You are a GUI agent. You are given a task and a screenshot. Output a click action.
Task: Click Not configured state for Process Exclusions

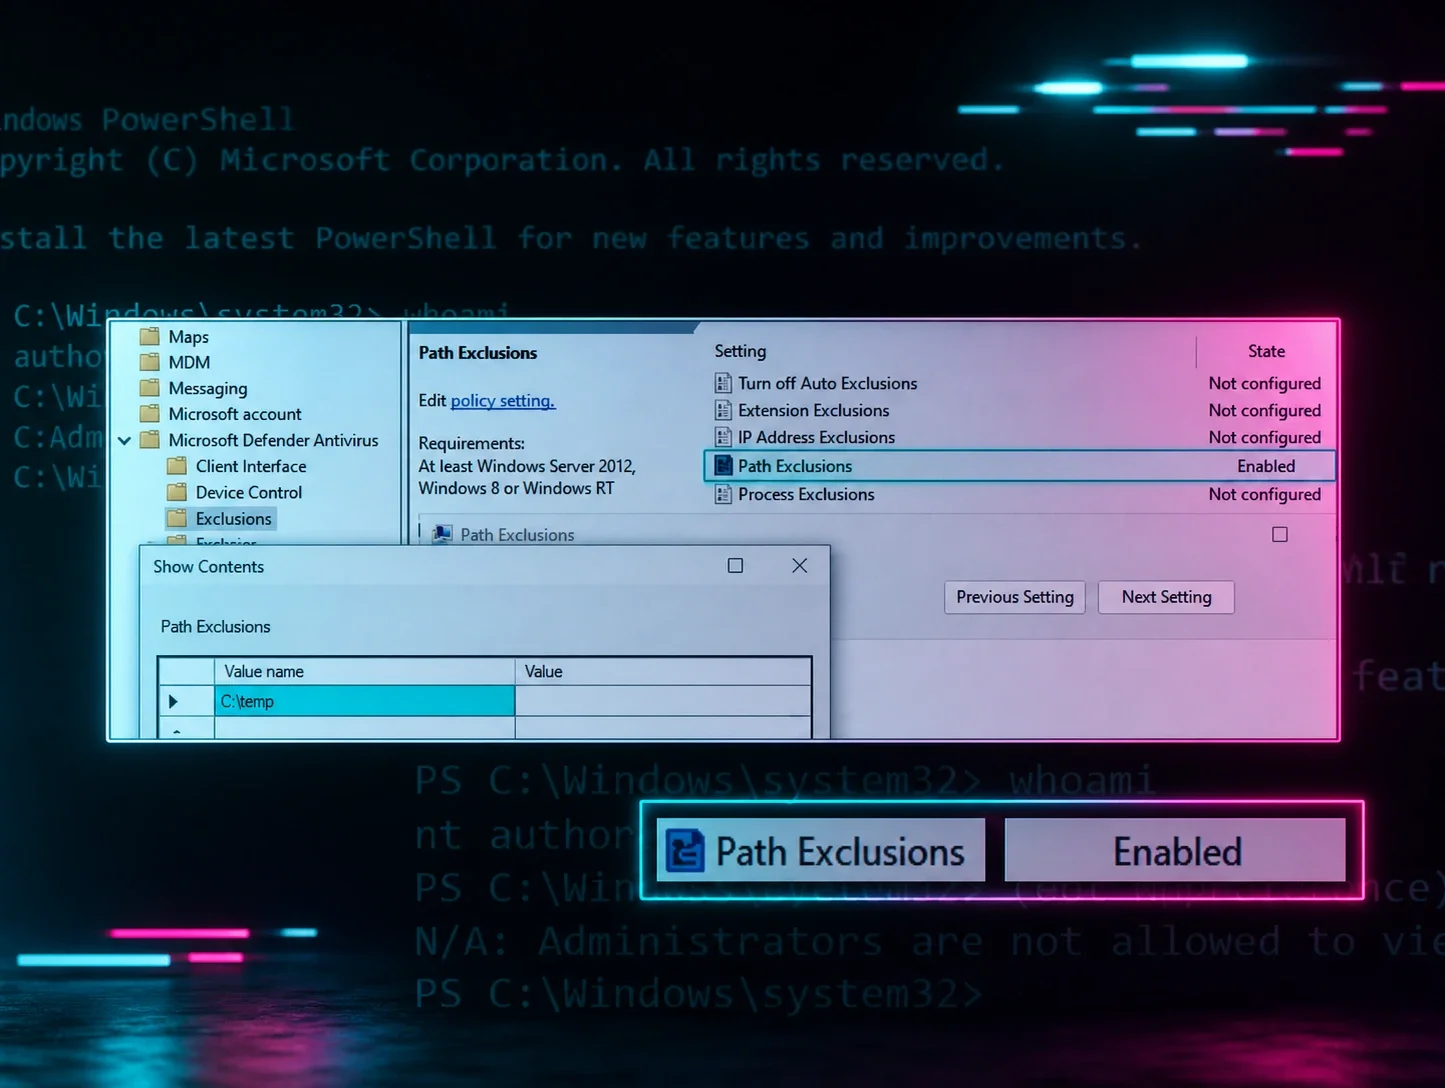point(1264,494)
